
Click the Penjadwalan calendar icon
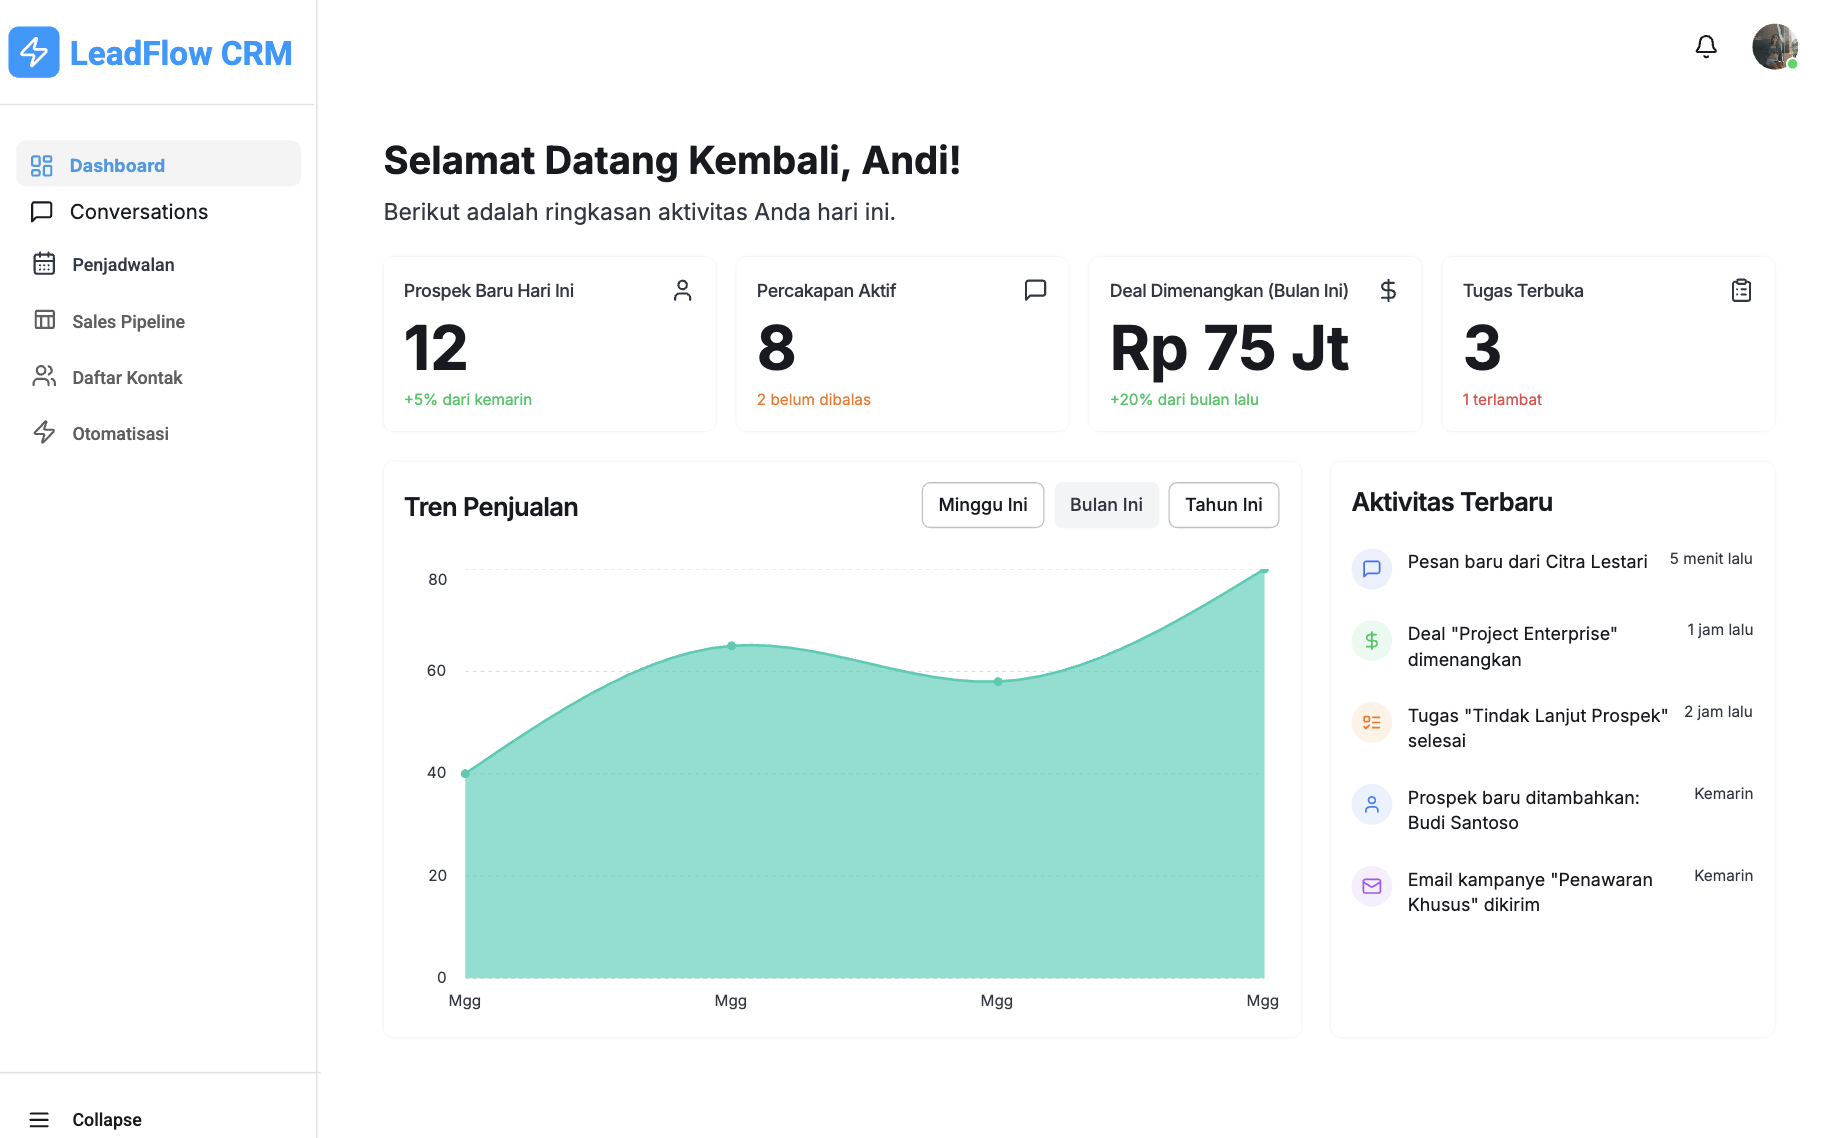point(44,264)
